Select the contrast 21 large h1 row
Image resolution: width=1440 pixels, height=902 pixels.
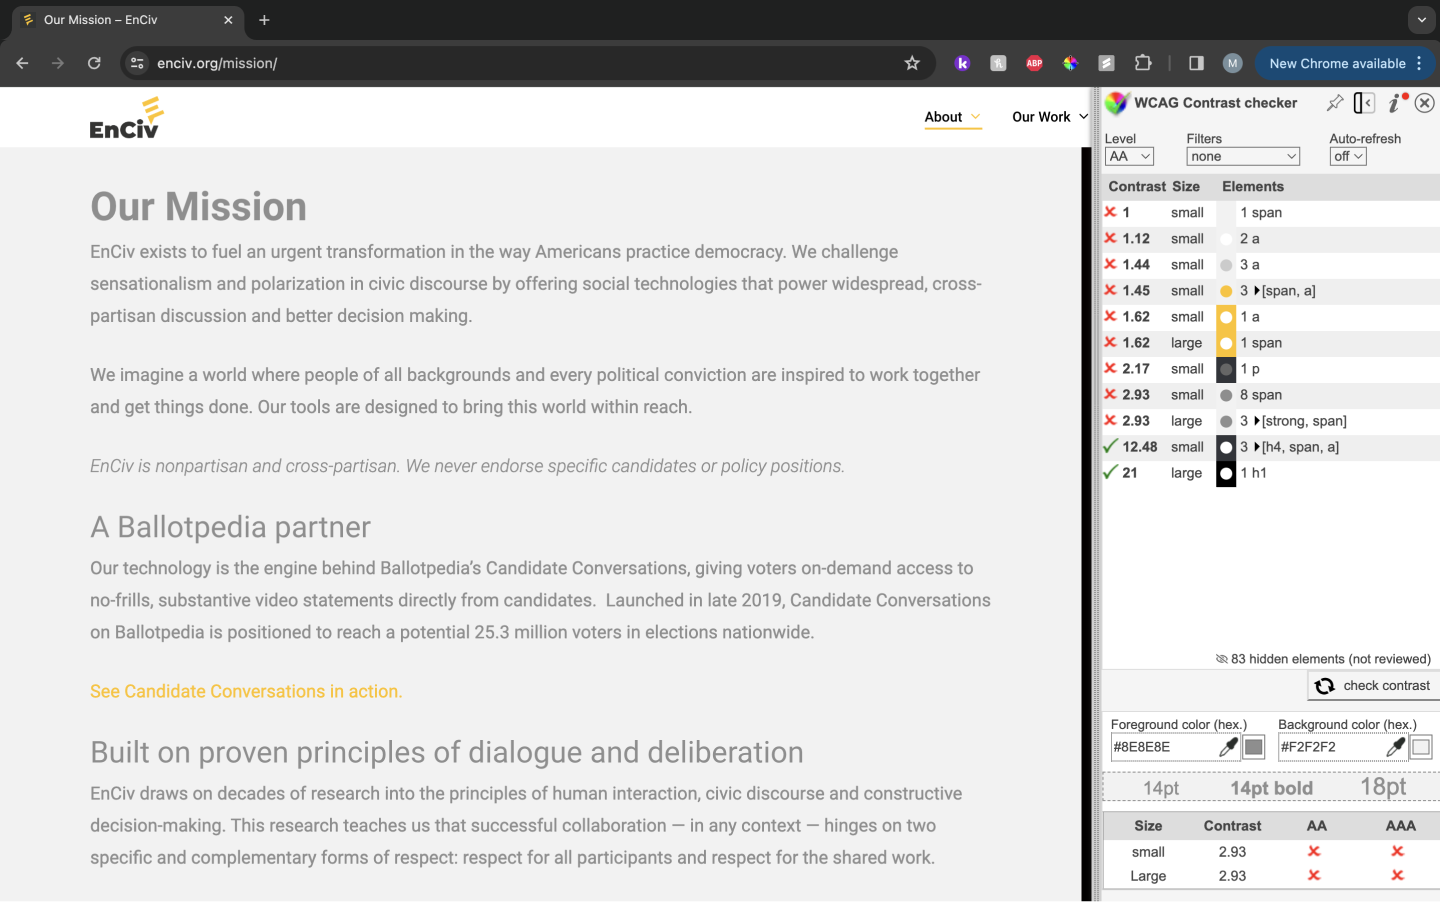tap(1270, 473)
